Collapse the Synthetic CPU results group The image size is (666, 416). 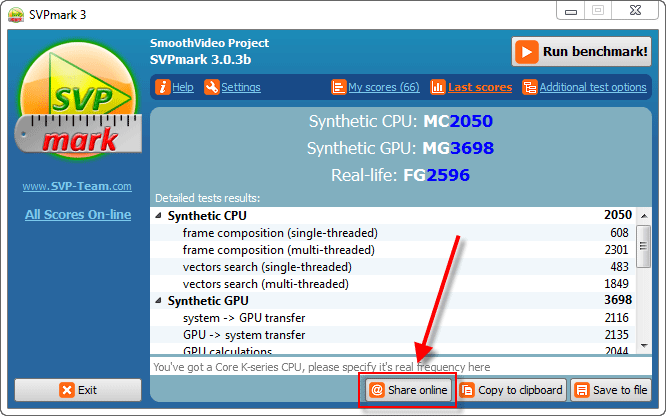(x=160, y=216)
